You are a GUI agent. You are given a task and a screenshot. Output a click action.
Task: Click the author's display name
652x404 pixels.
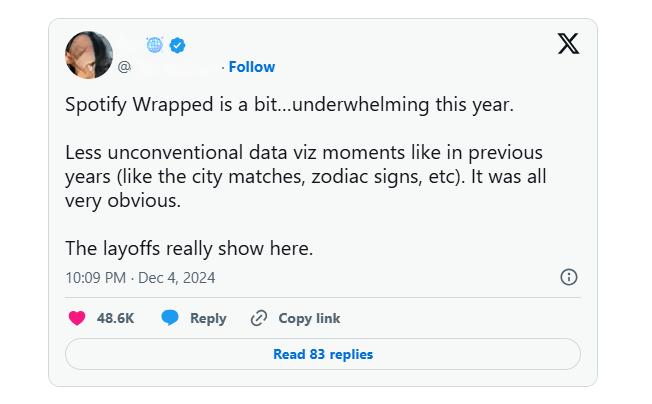pyautogui.click(x=130, y=44)
